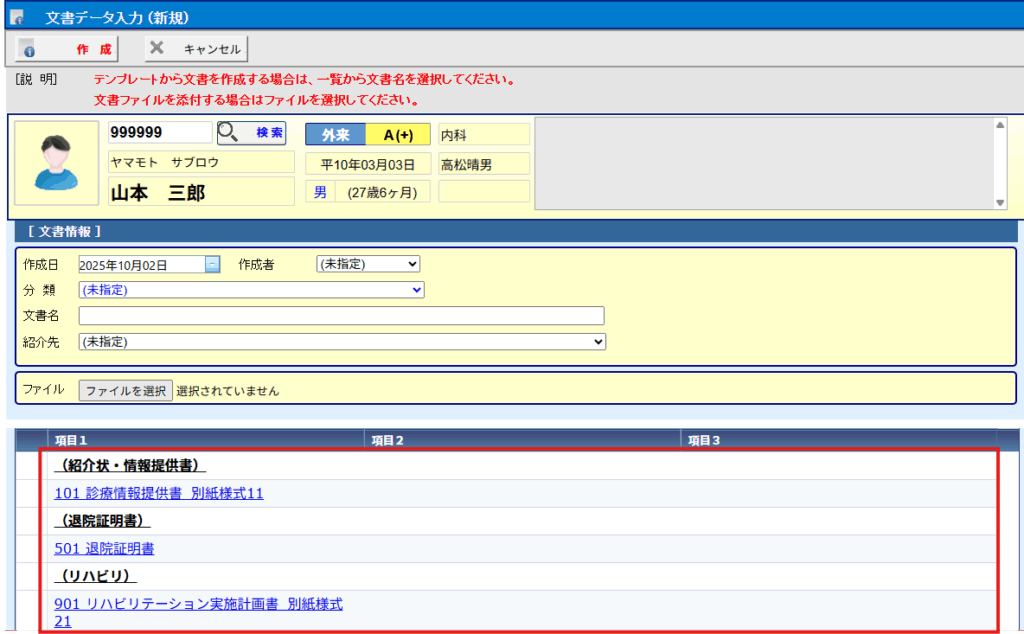Click the document icon in title bar
This screenshot has width=1024, height=634.
coord(16,17)
